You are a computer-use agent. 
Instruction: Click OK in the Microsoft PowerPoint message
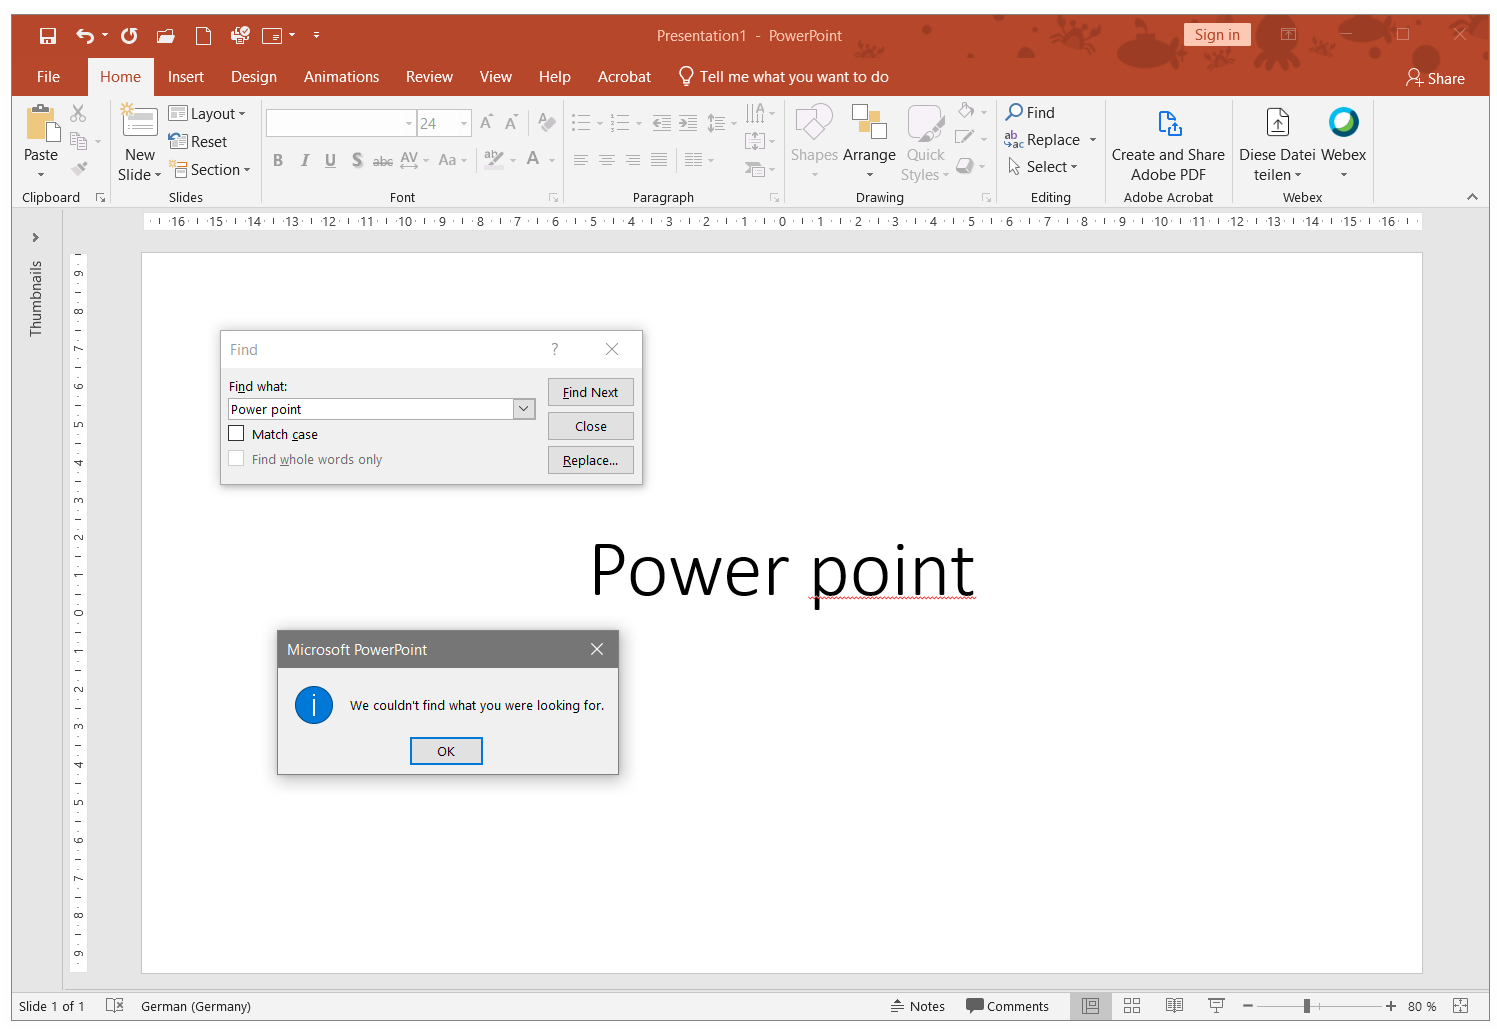446,751
